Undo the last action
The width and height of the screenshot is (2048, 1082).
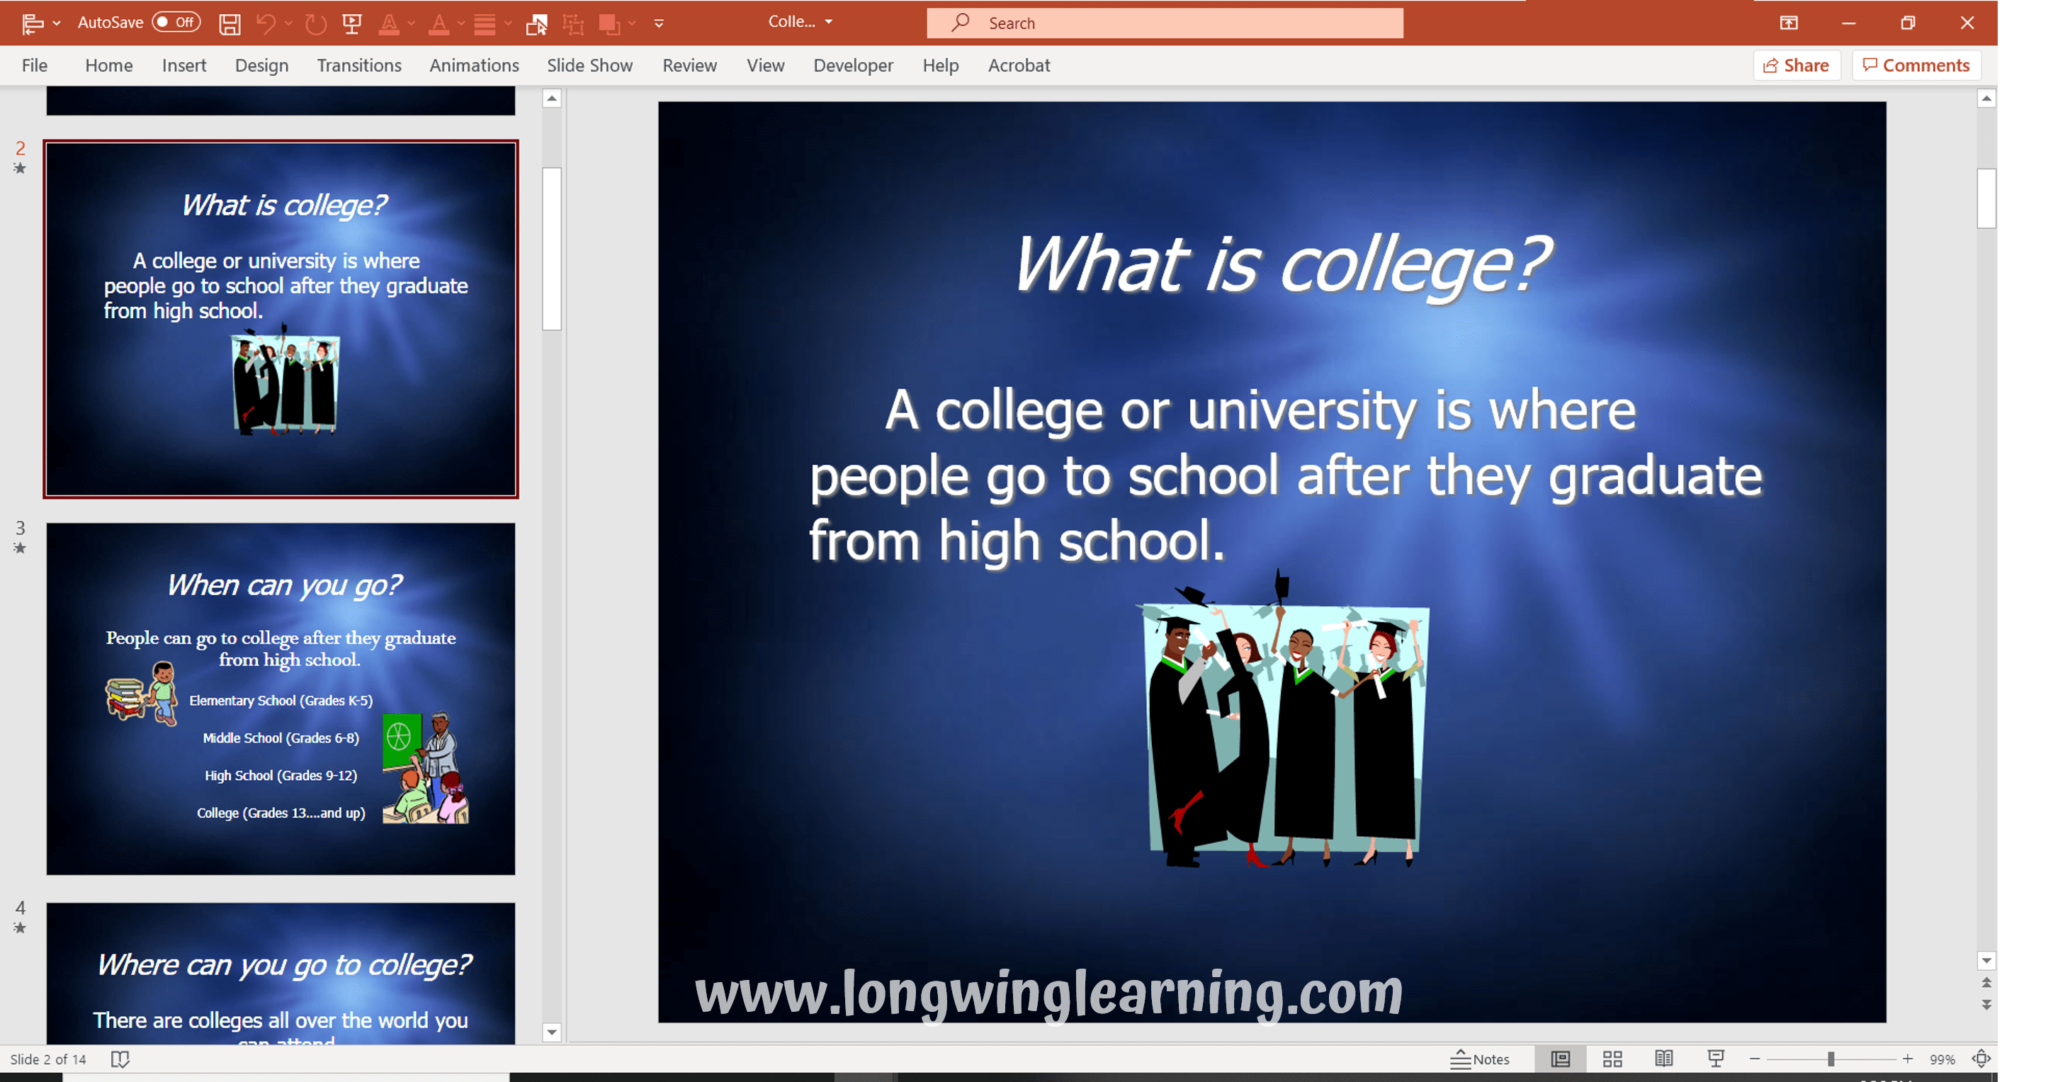[266, 22]
